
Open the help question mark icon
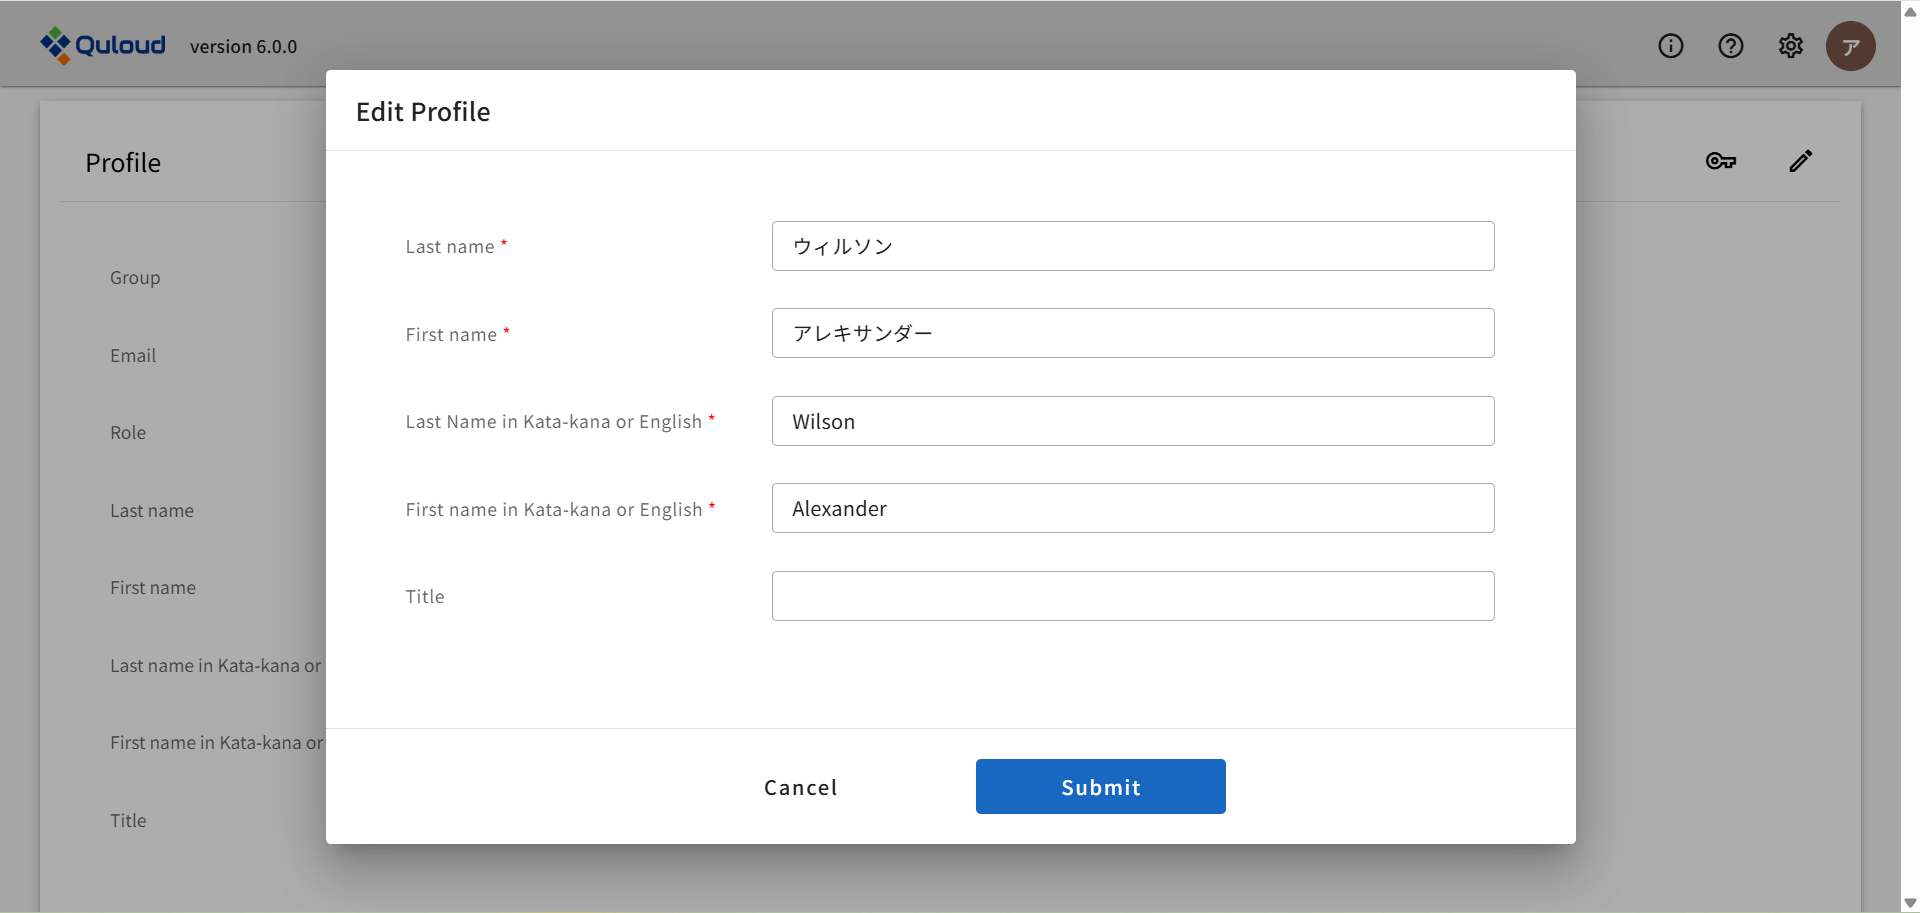(1730, 46)
